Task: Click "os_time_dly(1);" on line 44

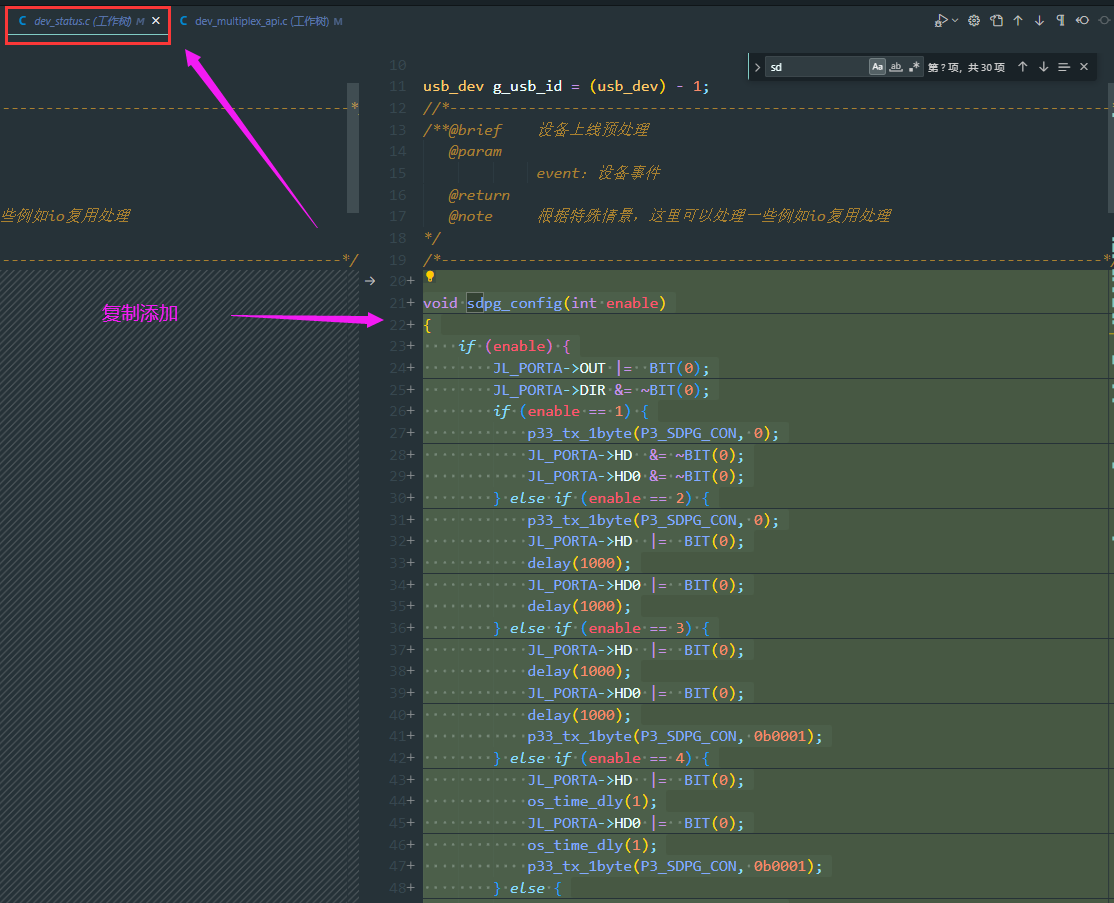Action: 592,801
